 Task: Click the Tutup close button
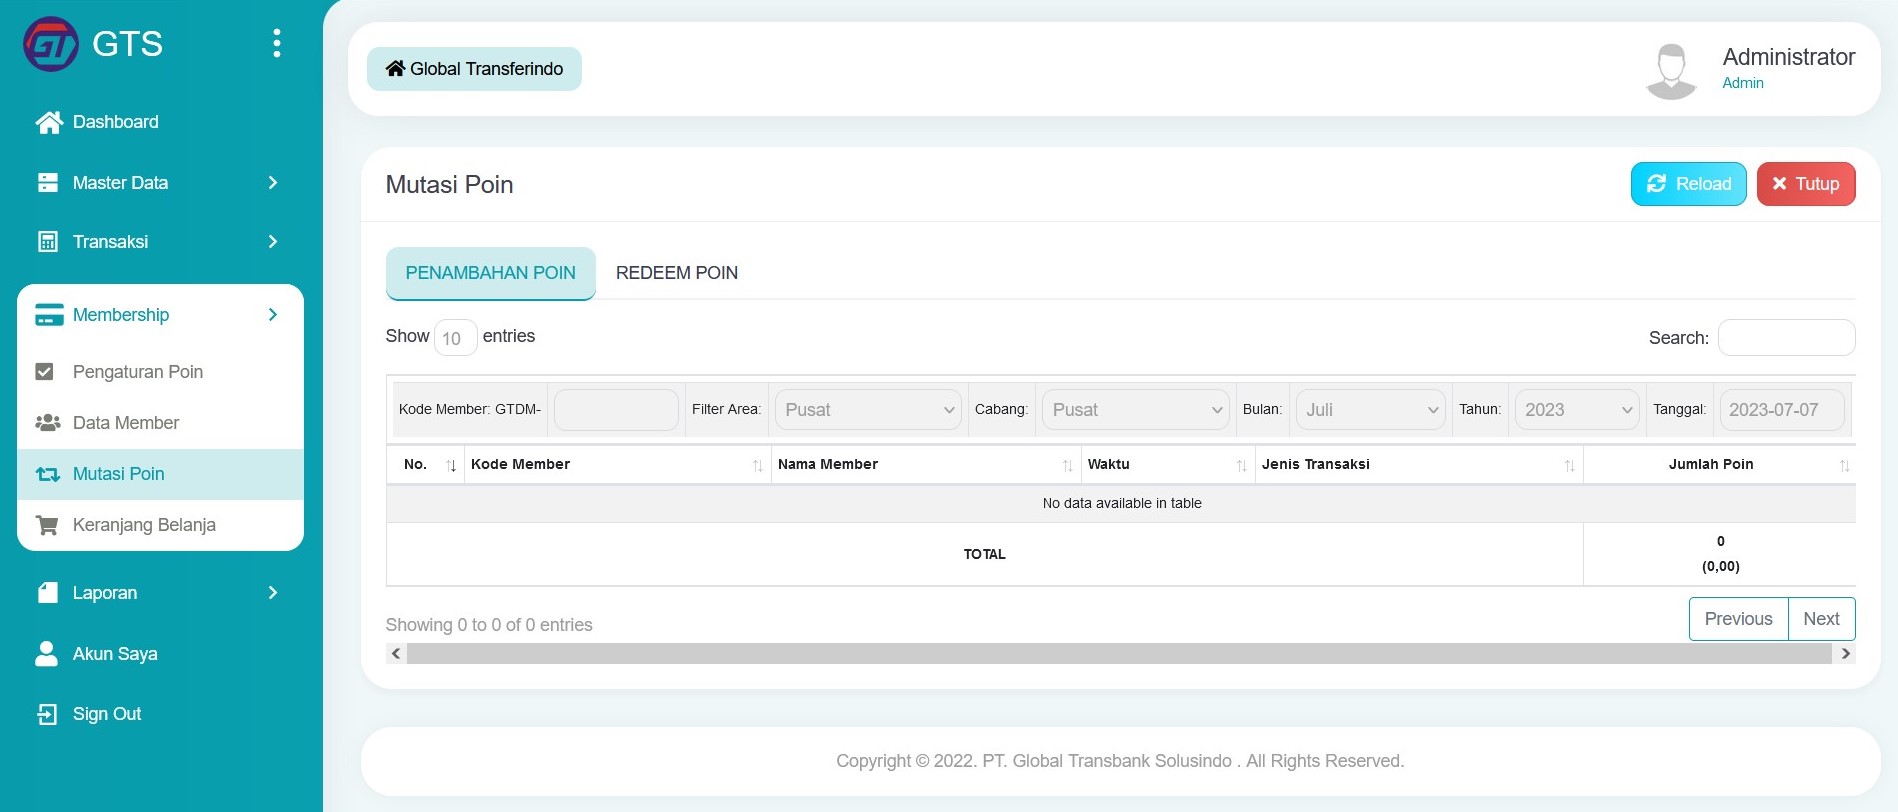click(x=1806, y=184)
